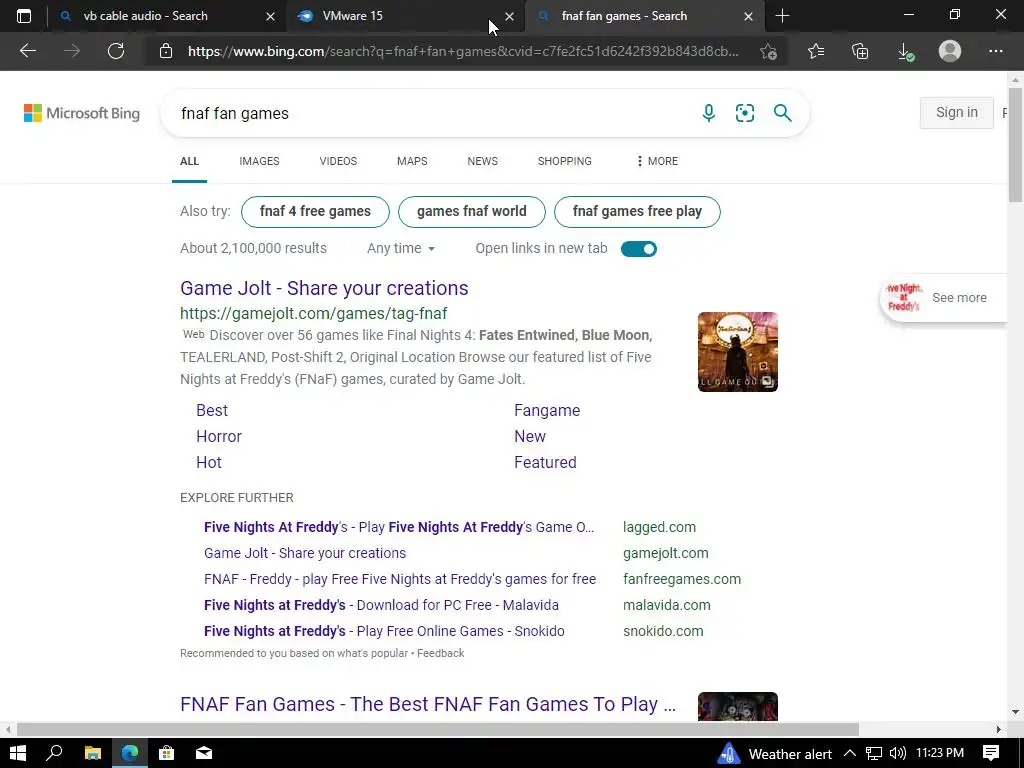Open Edge settings and more menu
1024x768 pixels.
[x=995, y=51]
